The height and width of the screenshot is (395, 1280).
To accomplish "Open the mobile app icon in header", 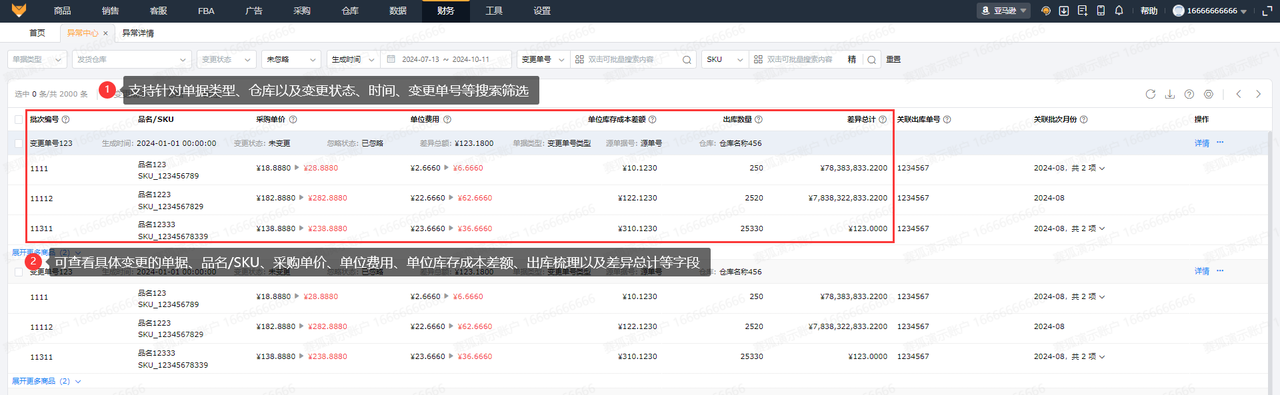I will pos(1100,11).
